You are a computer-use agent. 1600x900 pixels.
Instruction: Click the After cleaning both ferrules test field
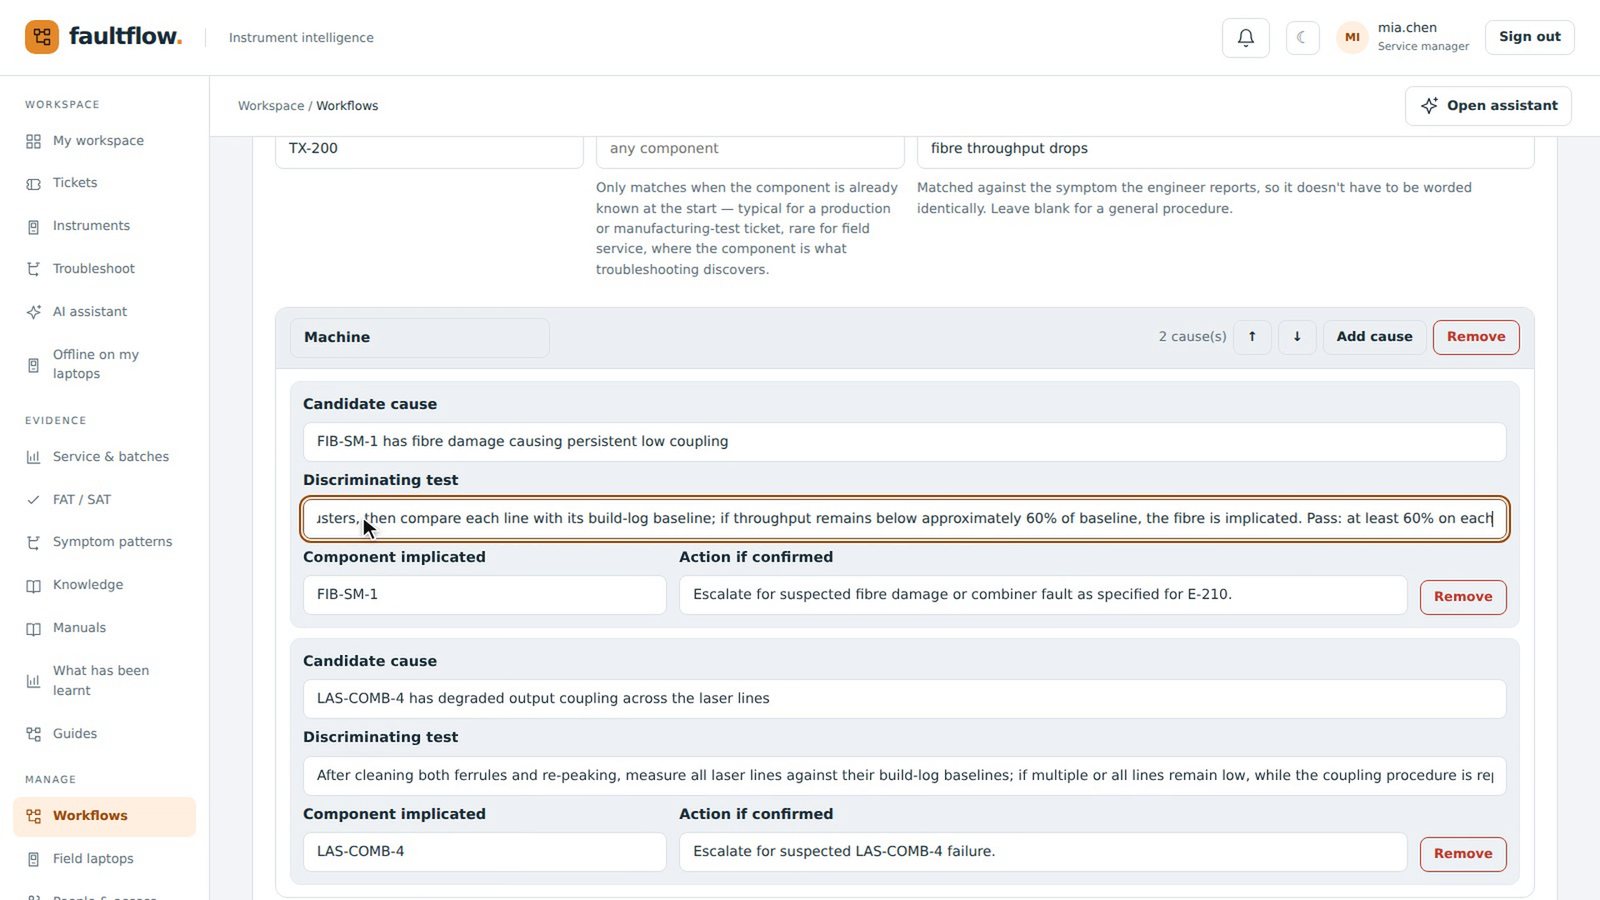[904, 776]
